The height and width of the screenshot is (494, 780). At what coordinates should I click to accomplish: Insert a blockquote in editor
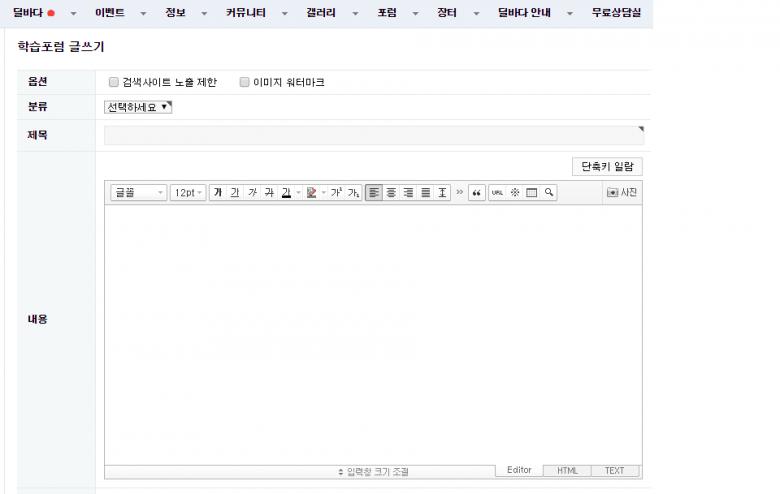coord(477,193)
